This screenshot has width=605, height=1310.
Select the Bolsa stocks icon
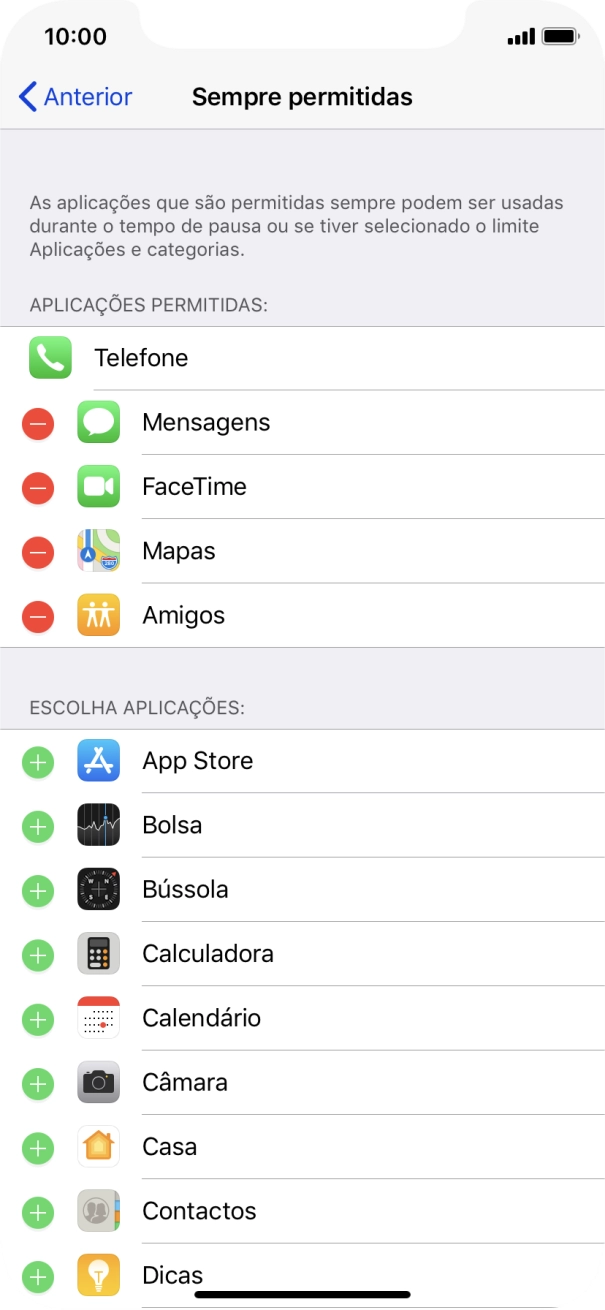98,825
